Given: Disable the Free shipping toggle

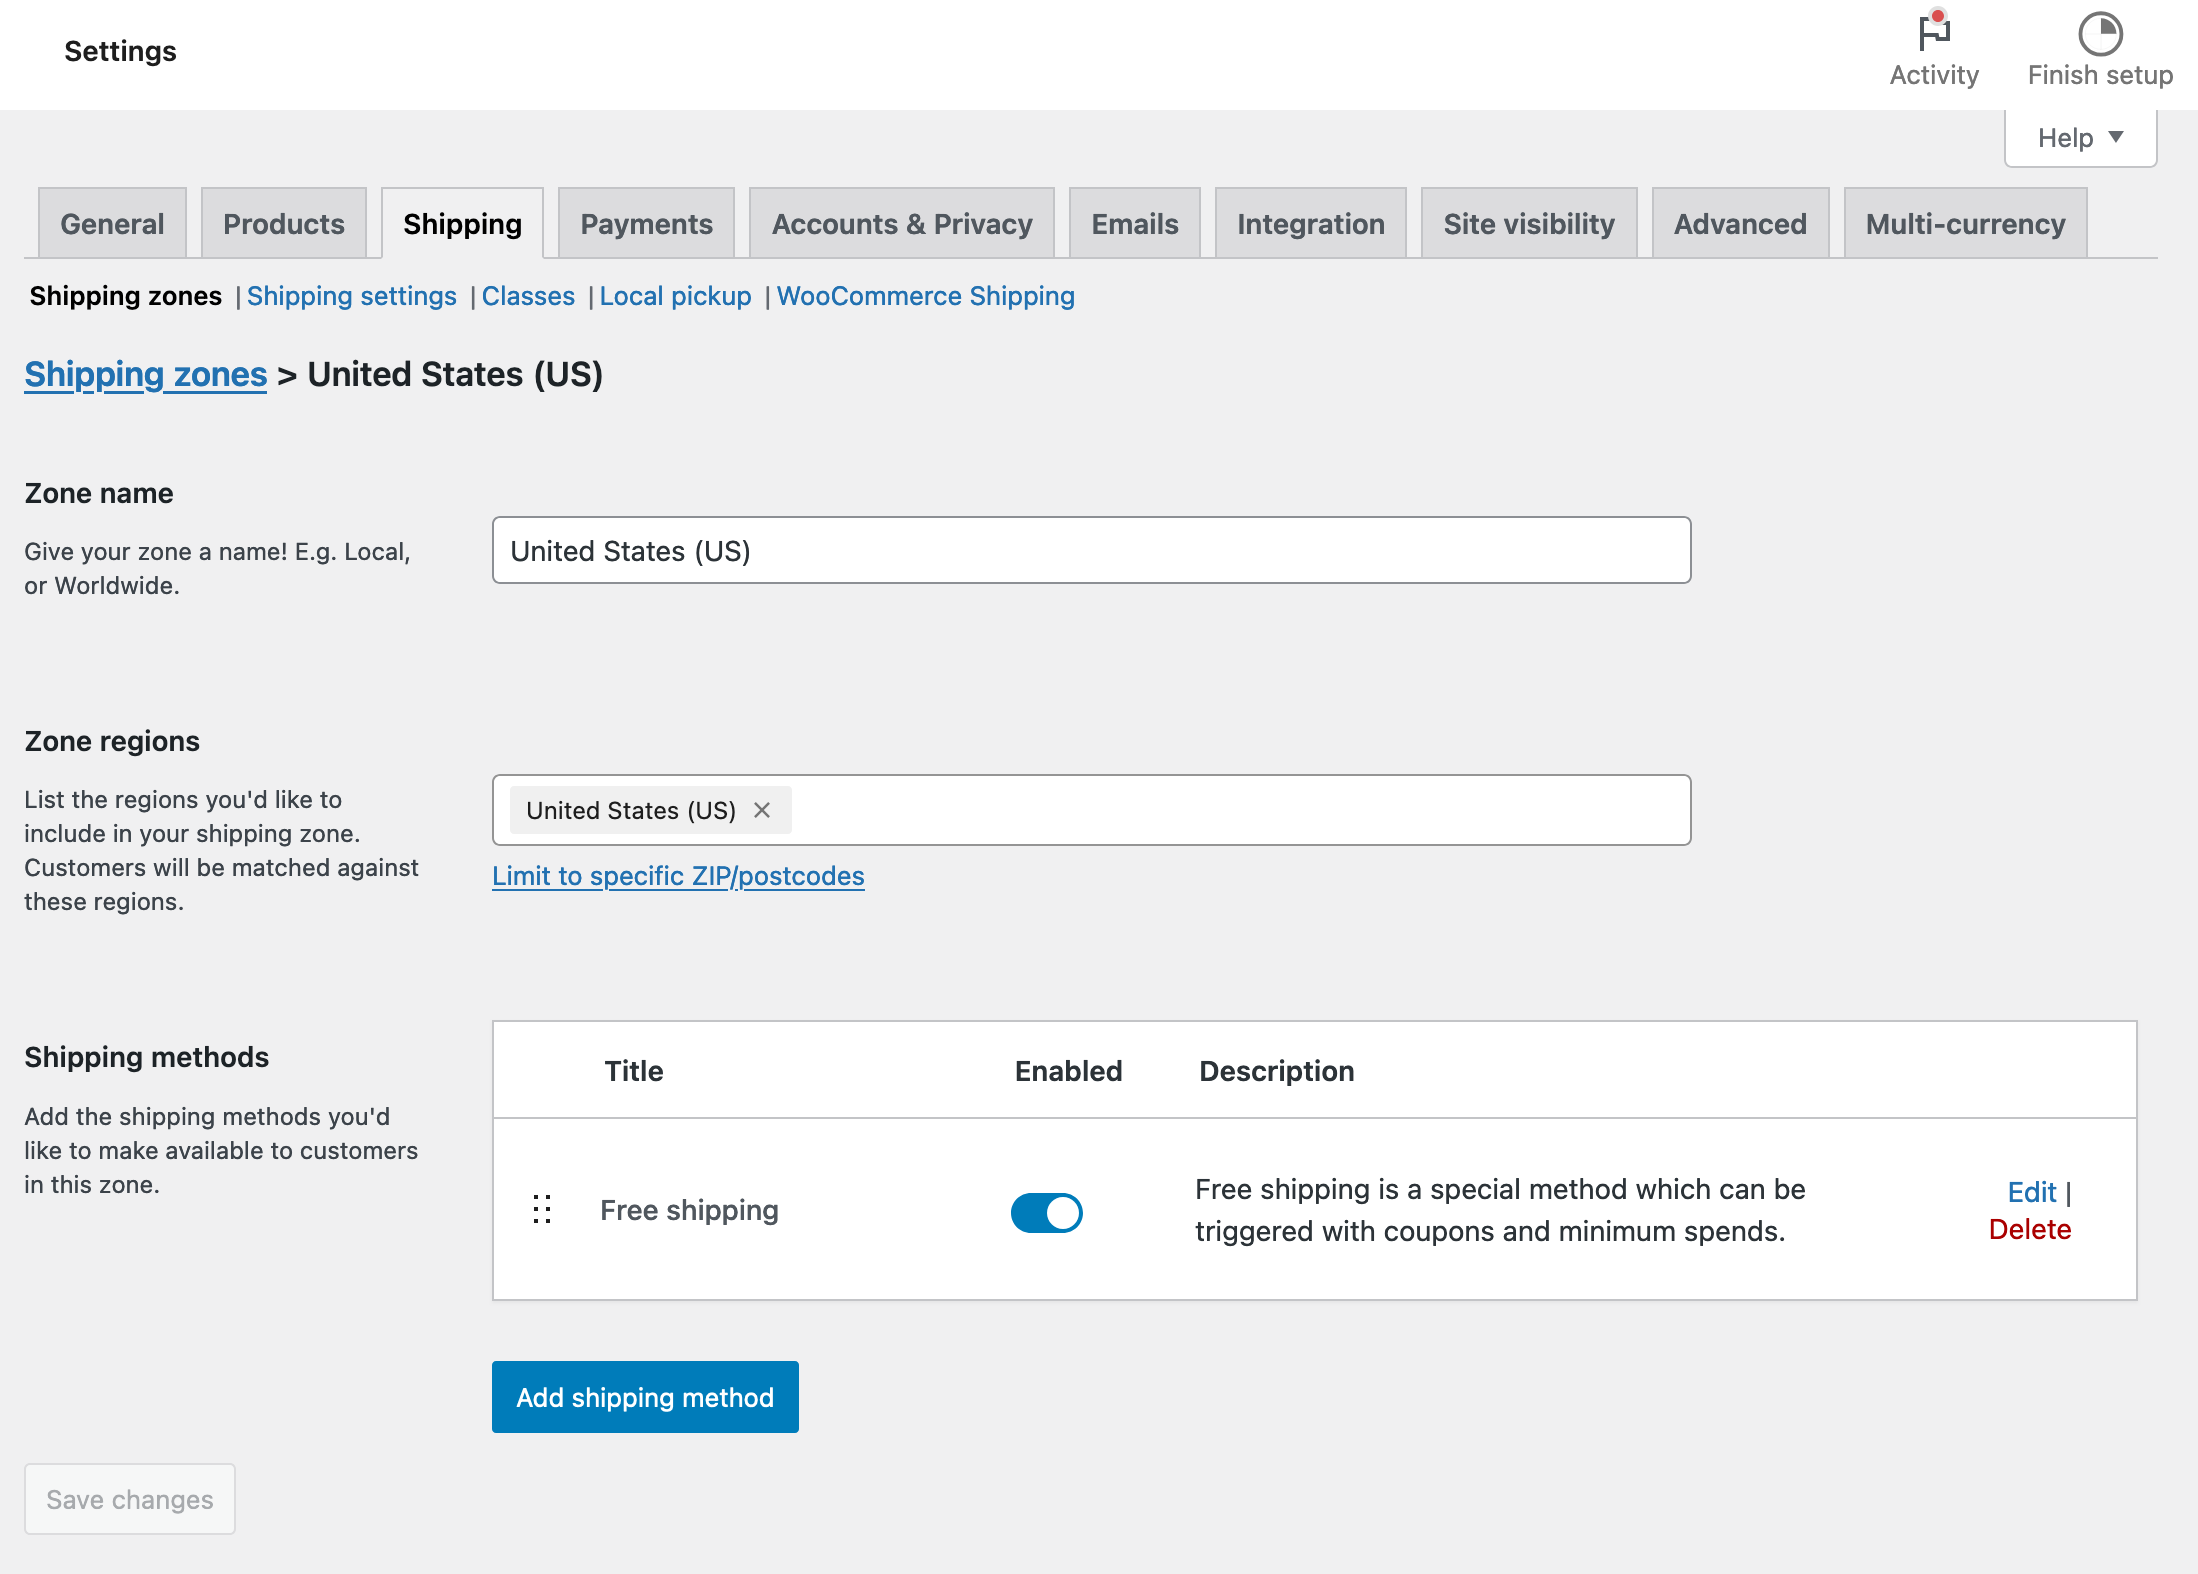Looking at the screenshot, I should coord(1046,1212).
